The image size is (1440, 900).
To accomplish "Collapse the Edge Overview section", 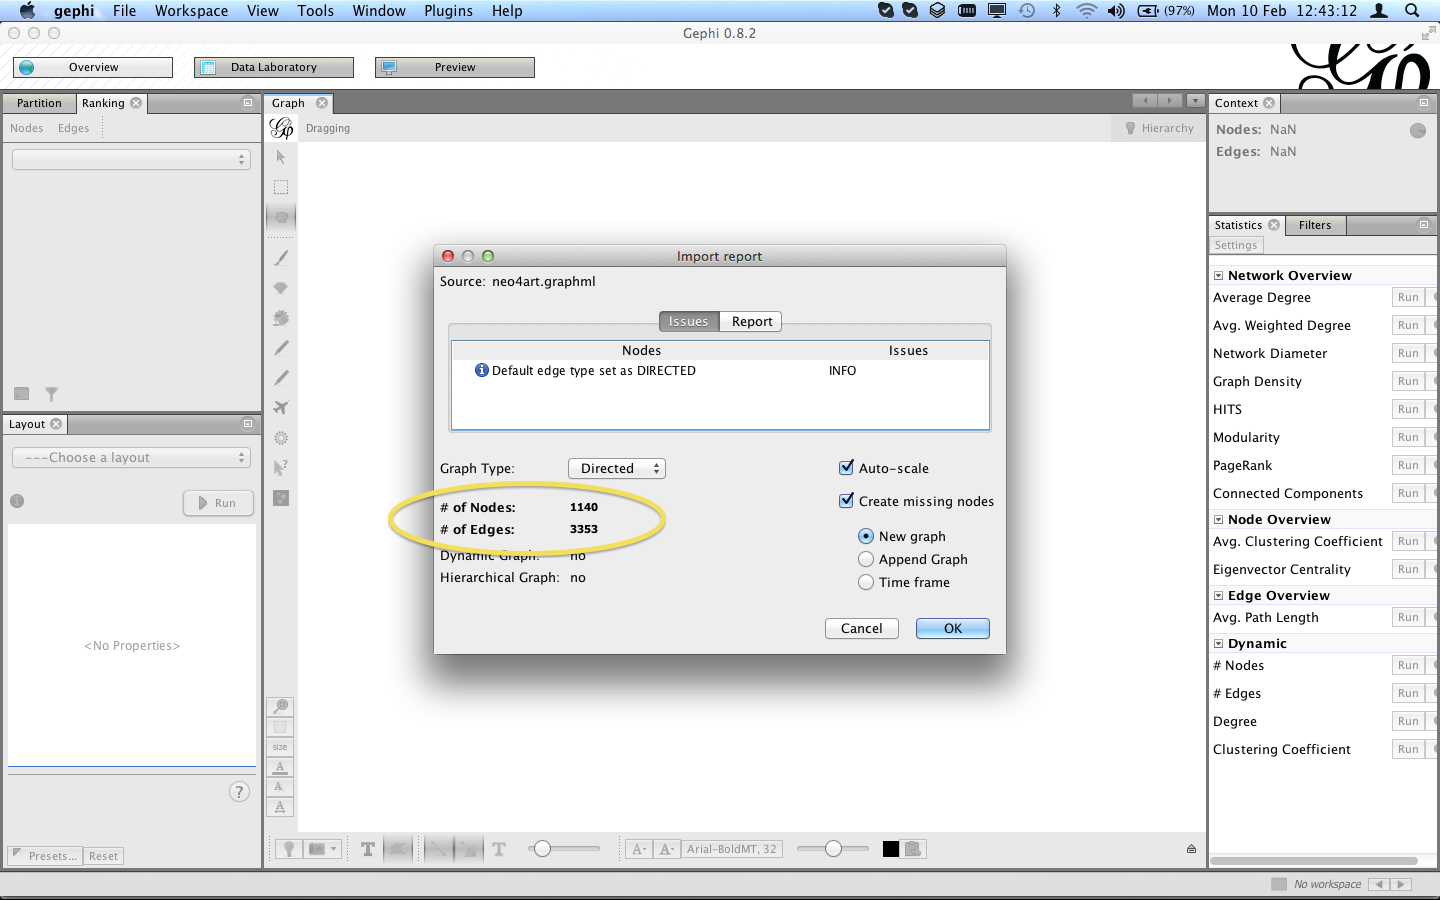I will (1218, 596).
